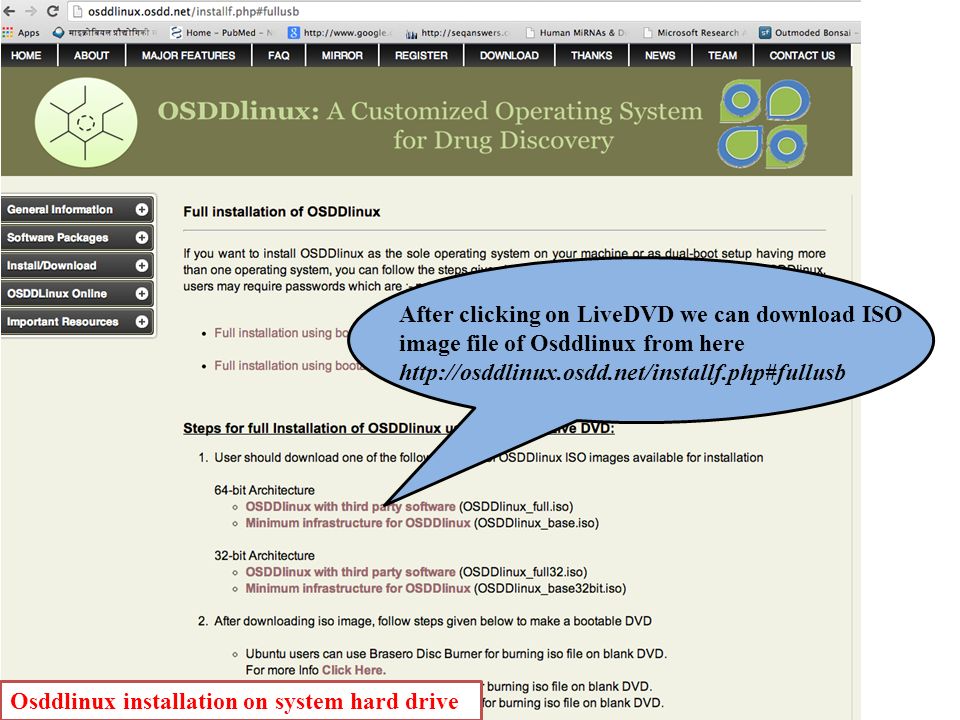
Task: Click the '(OSDDlinux_full.iso)' file name
Action: coord(516,506)
